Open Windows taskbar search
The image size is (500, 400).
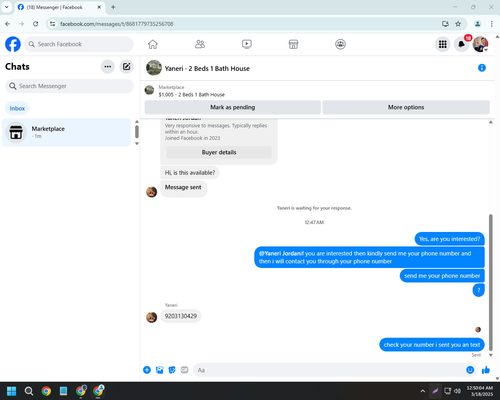[29, 391]
